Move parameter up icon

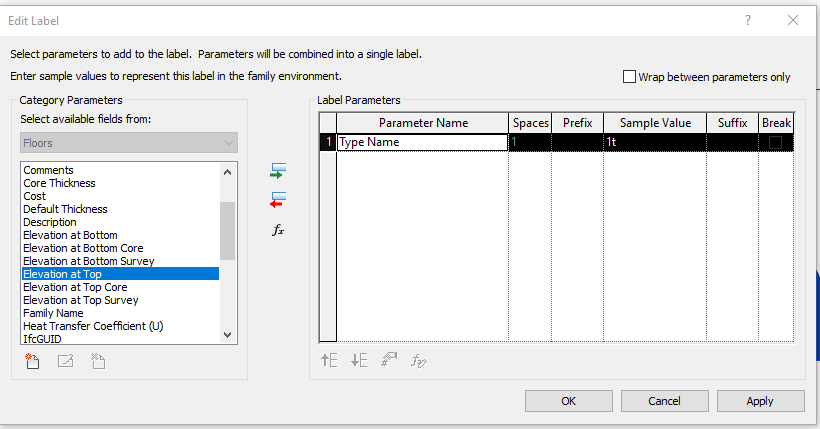[x=329, y=360]
